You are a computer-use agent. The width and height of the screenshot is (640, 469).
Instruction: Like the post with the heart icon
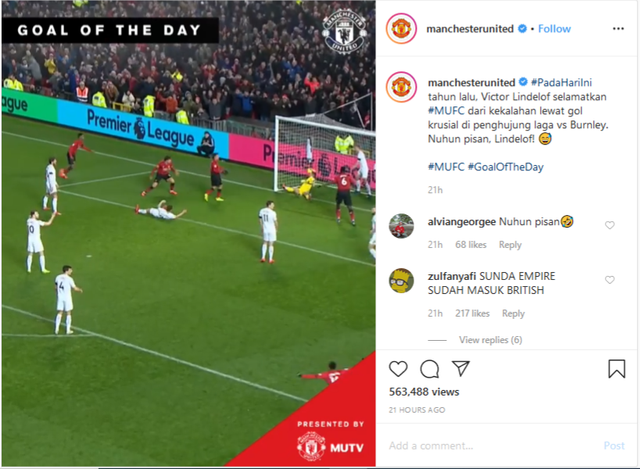coord(398,369)
